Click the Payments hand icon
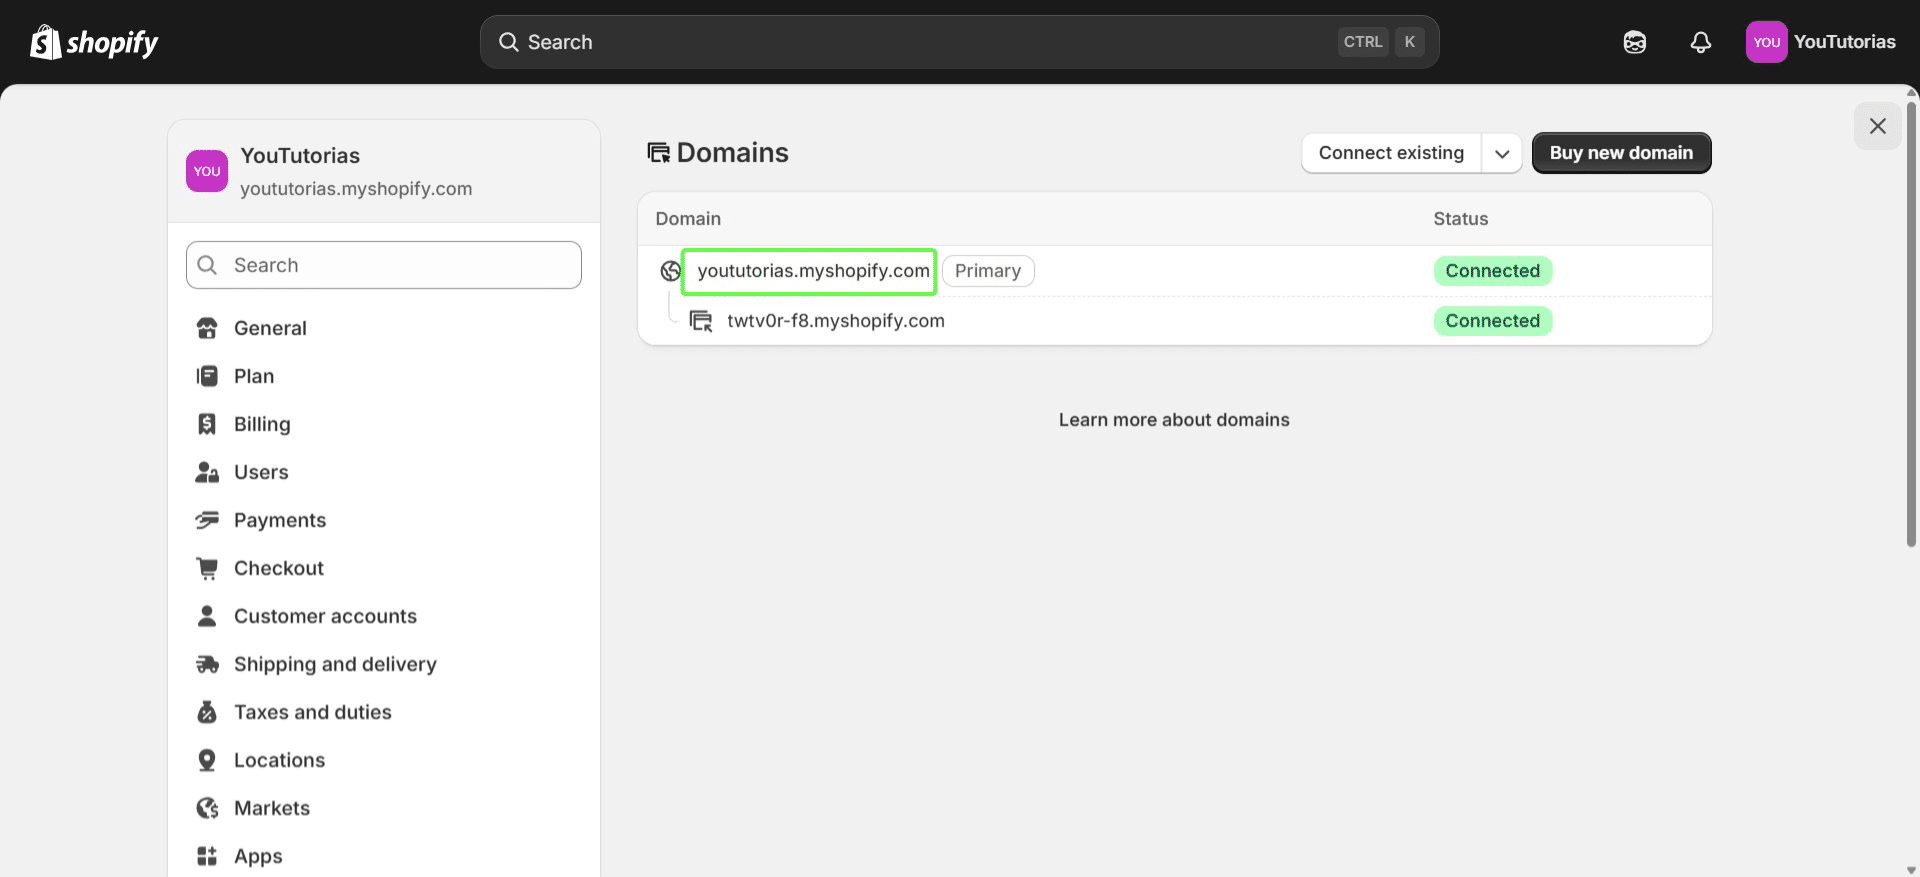This screenshot has height=877, width=1920. tap(207, 520)
